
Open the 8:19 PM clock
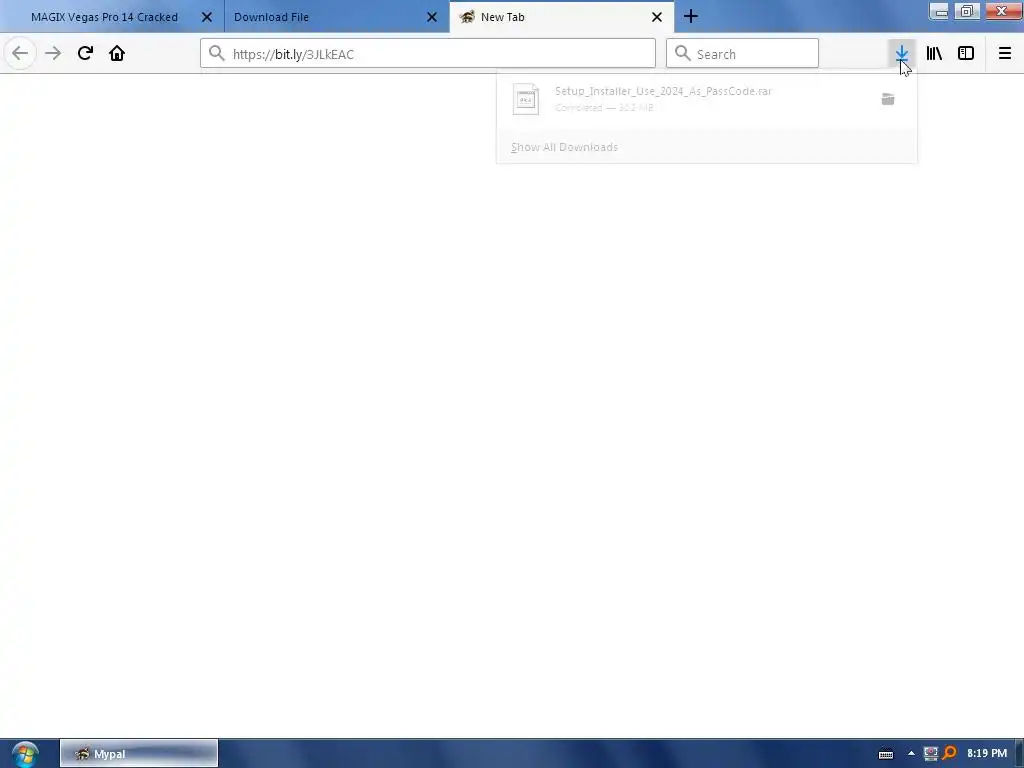point(987,754)
